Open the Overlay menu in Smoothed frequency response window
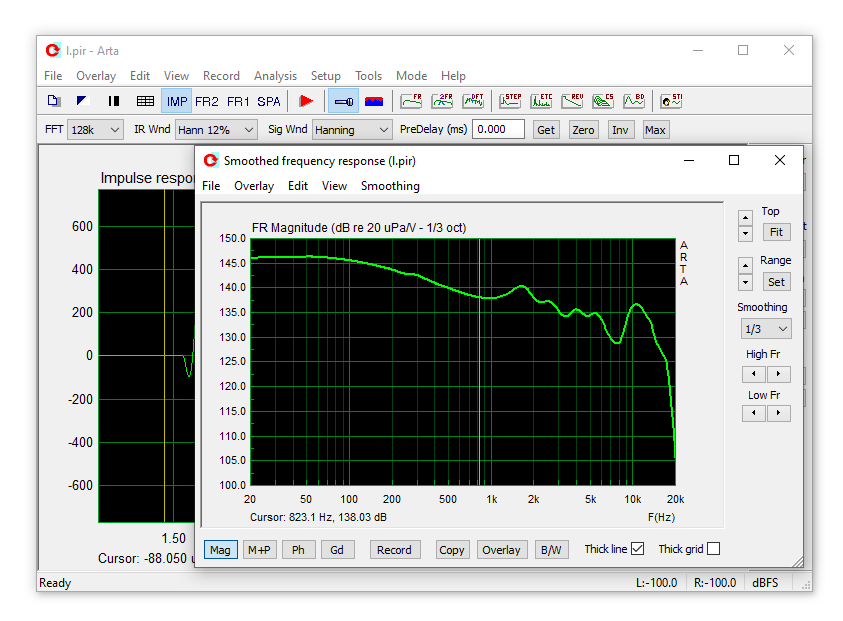This screenshot has width=843, height=621. (x=254, y=186)
